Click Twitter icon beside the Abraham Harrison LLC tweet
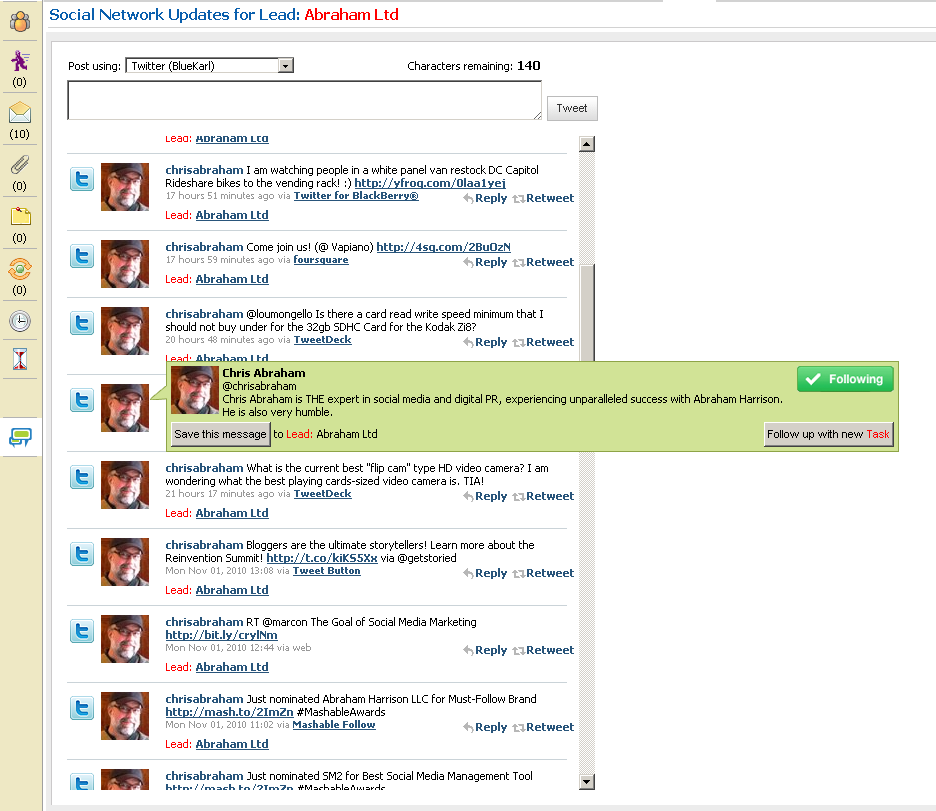The width and height of the screenshot is (936, 811). 82,708
